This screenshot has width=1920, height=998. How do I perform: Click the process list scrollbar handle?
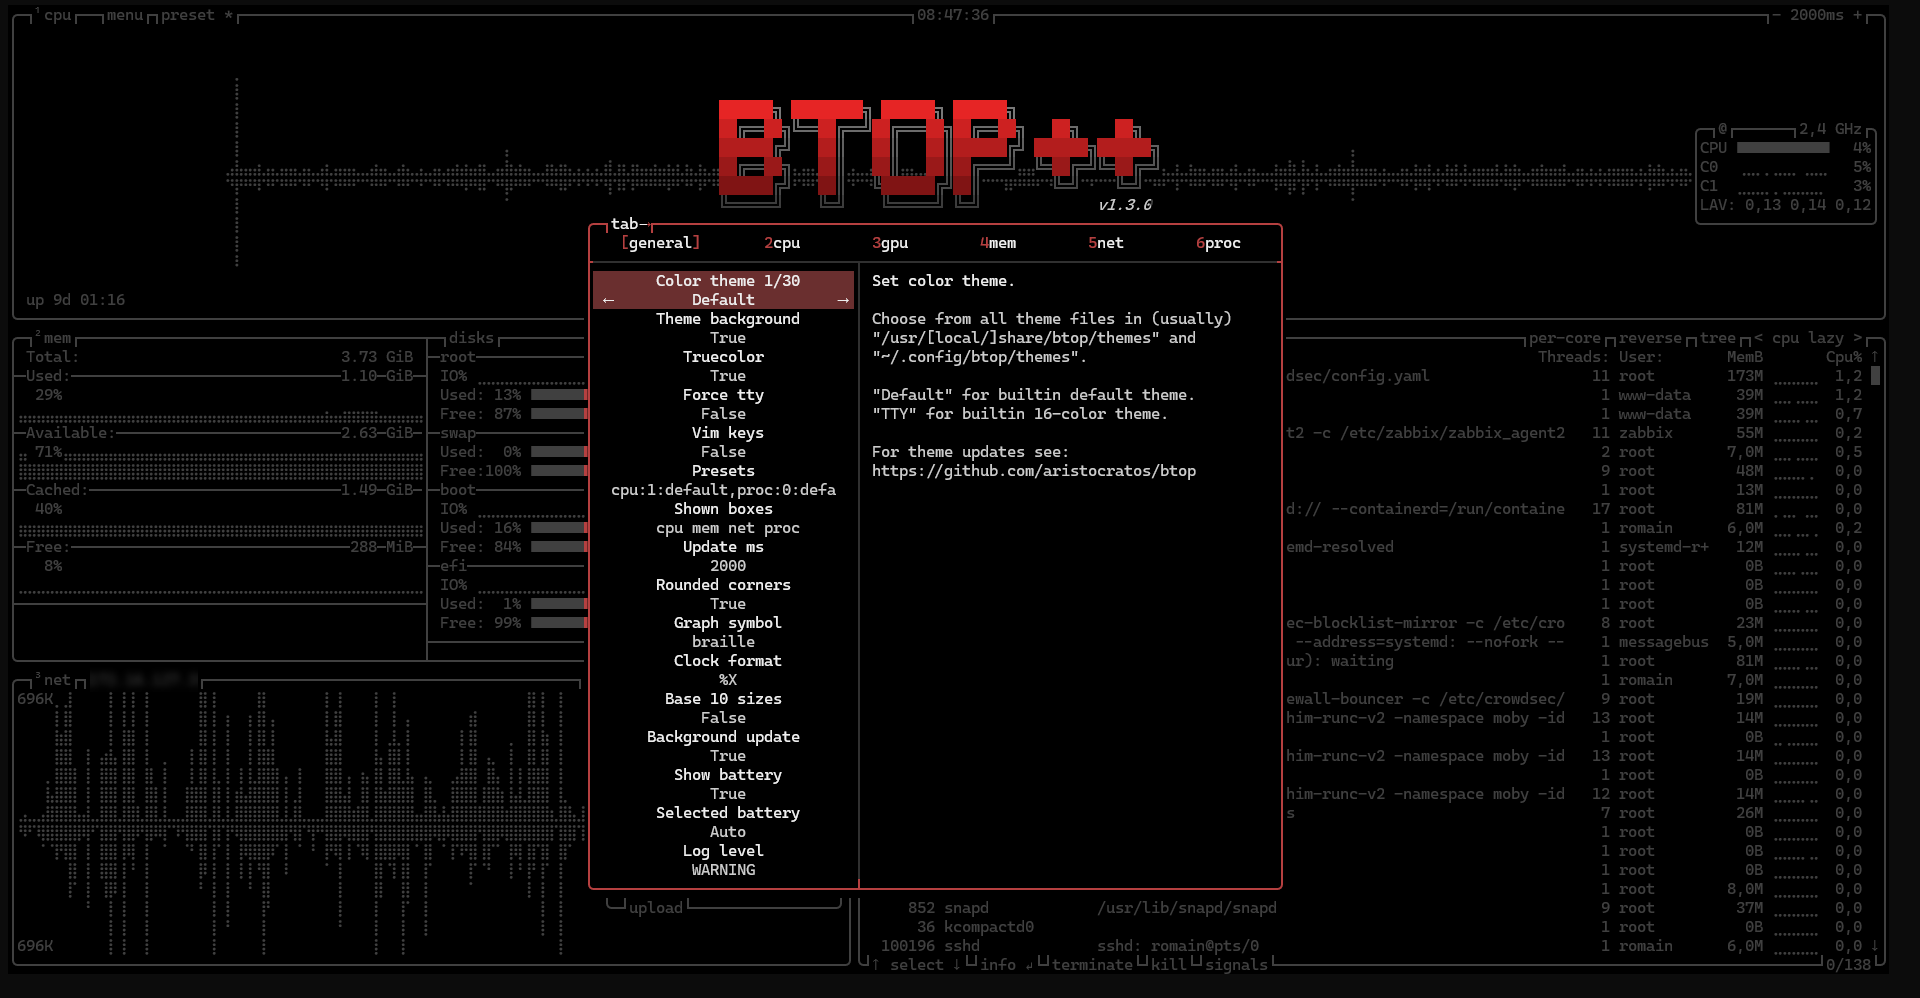click(1876, 376)
